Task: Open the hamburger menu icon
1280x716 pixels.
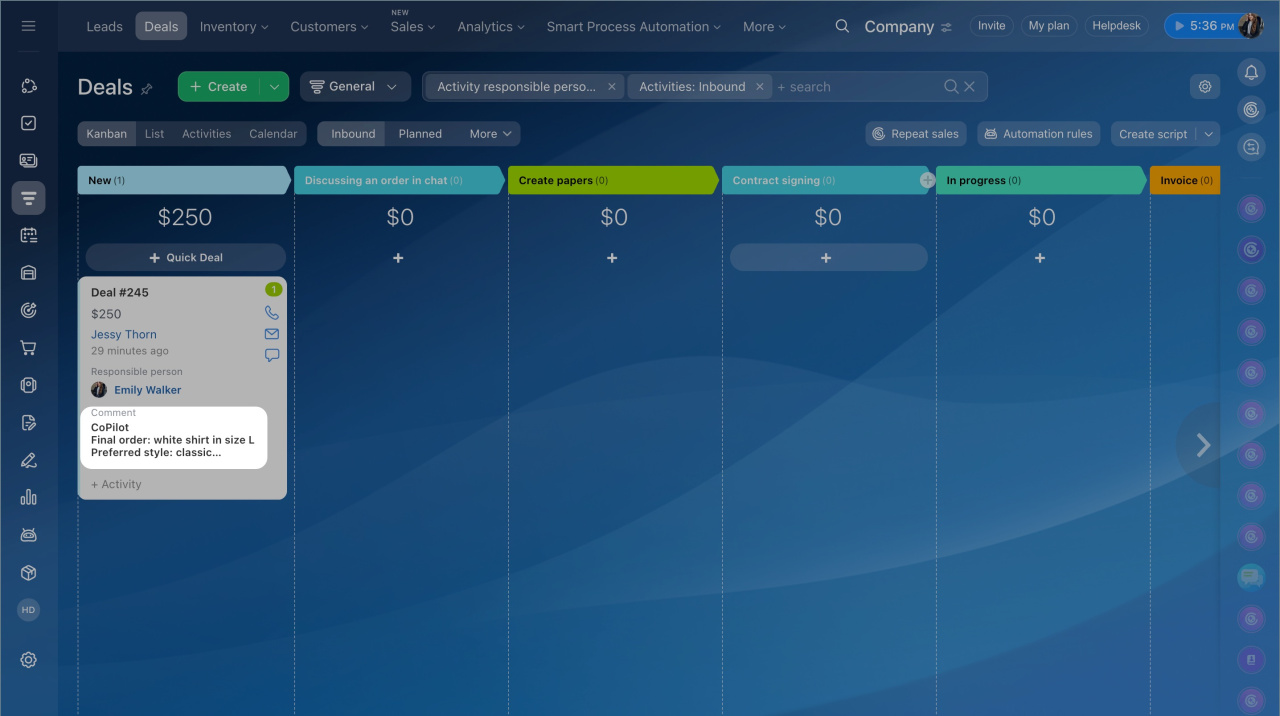Action: pos(28,26)
